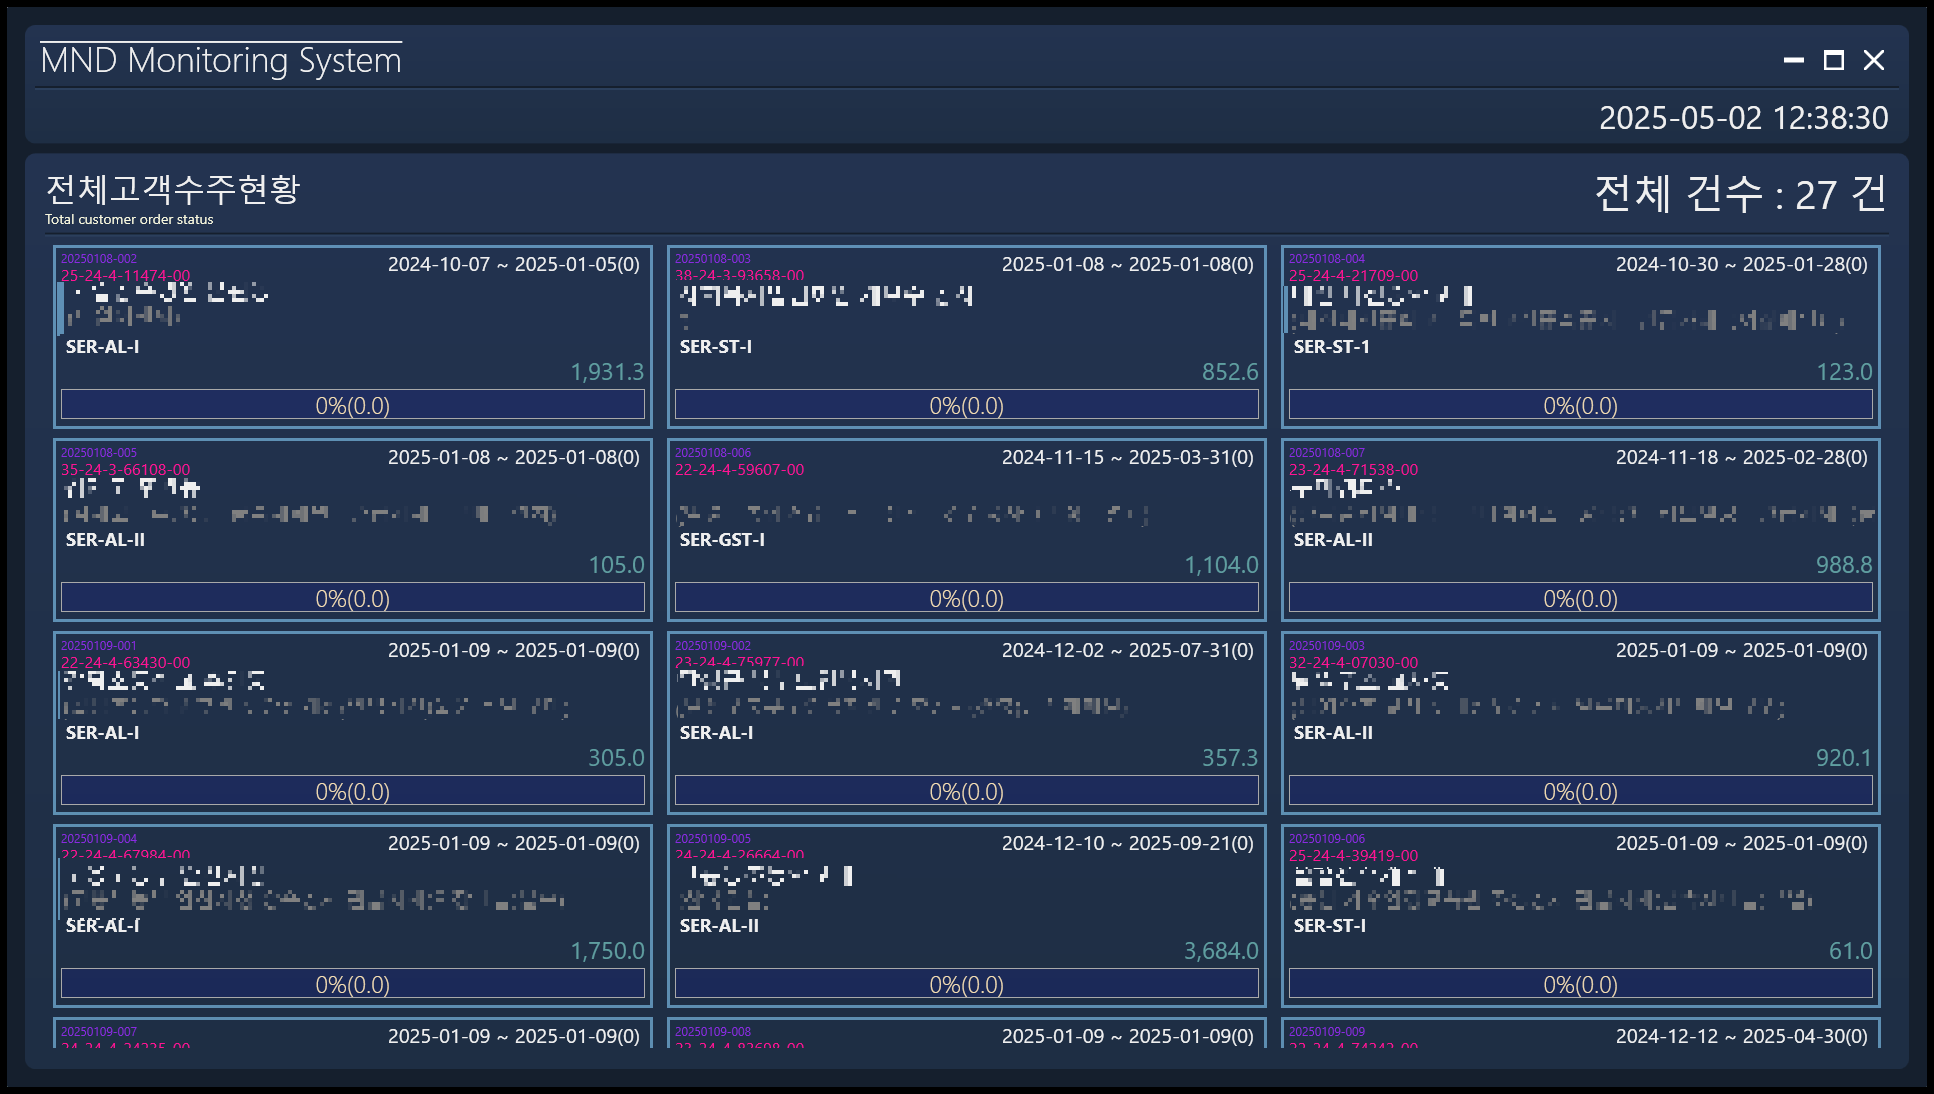The width and height of the screenshot is (1934, 1094).
Task: Click the date range 2024-12-12 ~ 2025-04-30
Action: tap(1741, 1036)
